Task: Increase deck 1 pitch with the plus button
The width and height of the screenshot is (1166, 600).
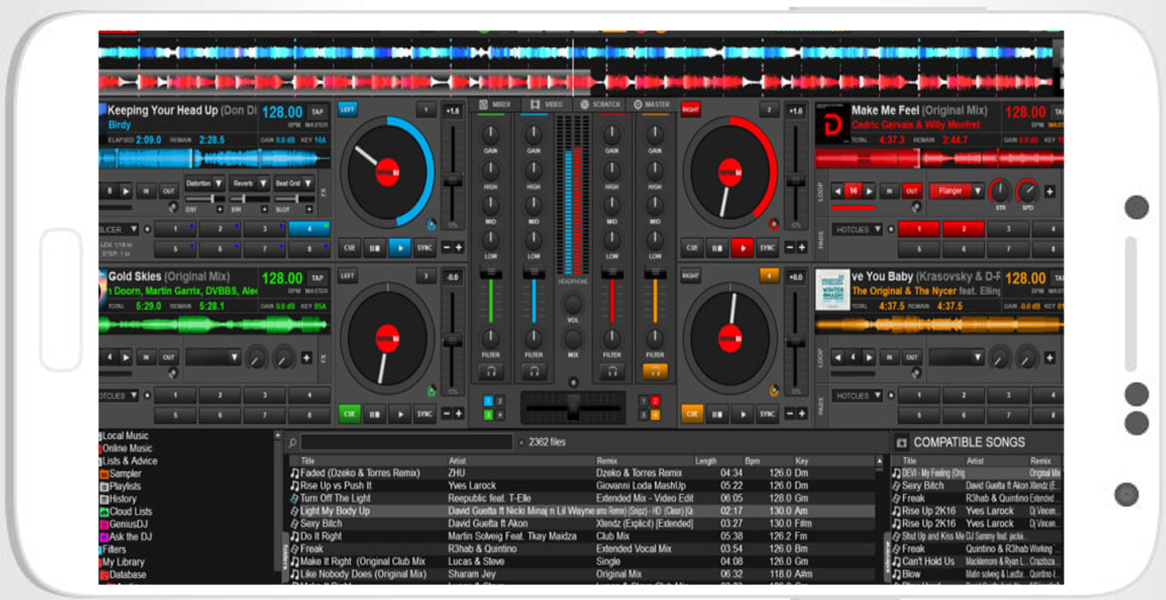Action: pos(459,248)
